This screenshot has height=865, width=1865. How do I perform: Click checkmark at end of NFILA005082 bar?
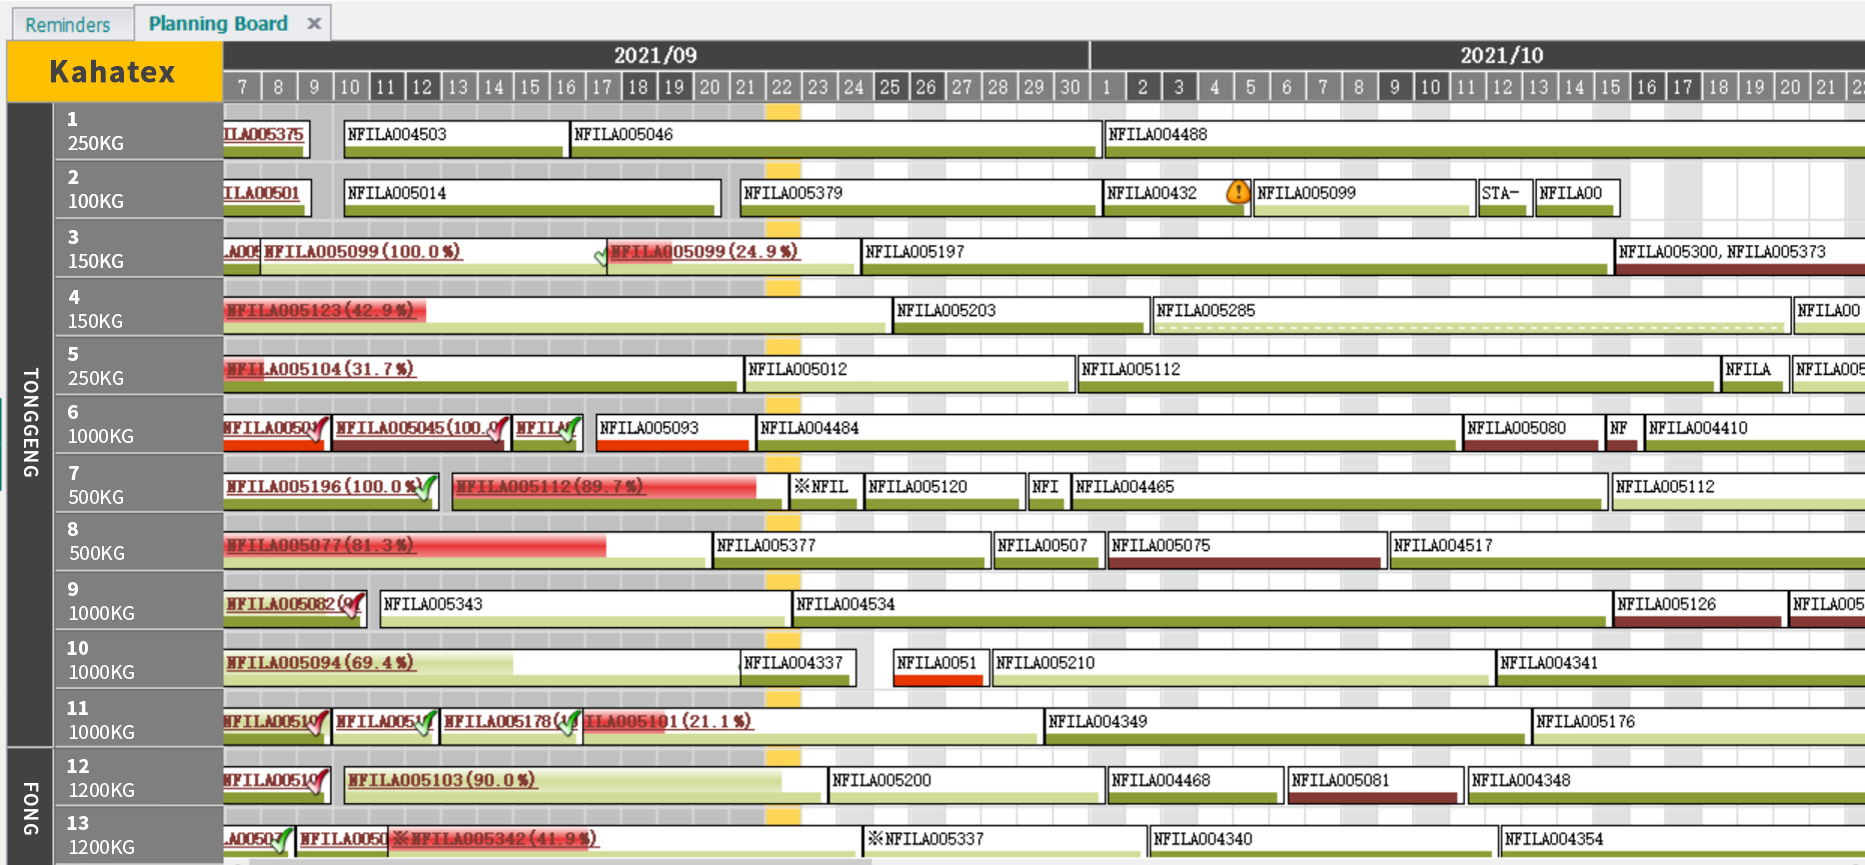[352, 606]
